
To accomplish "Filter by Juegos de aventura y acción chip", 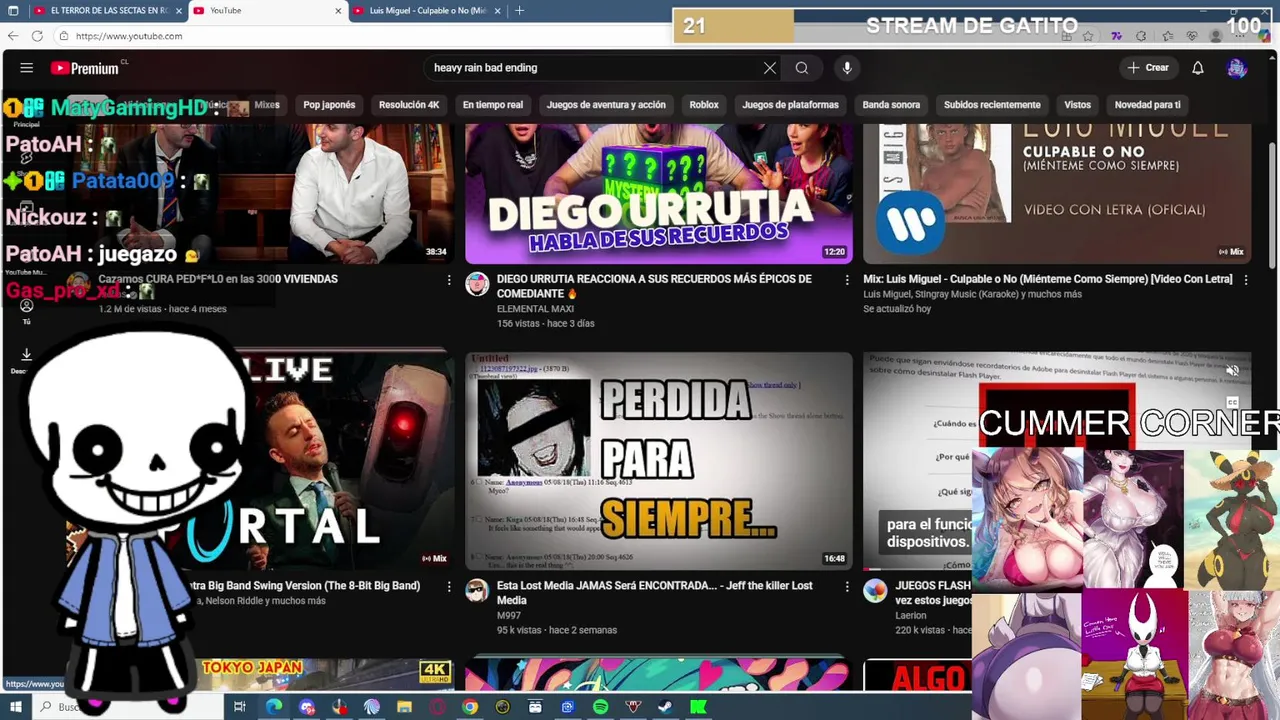I will coord(606,105).
